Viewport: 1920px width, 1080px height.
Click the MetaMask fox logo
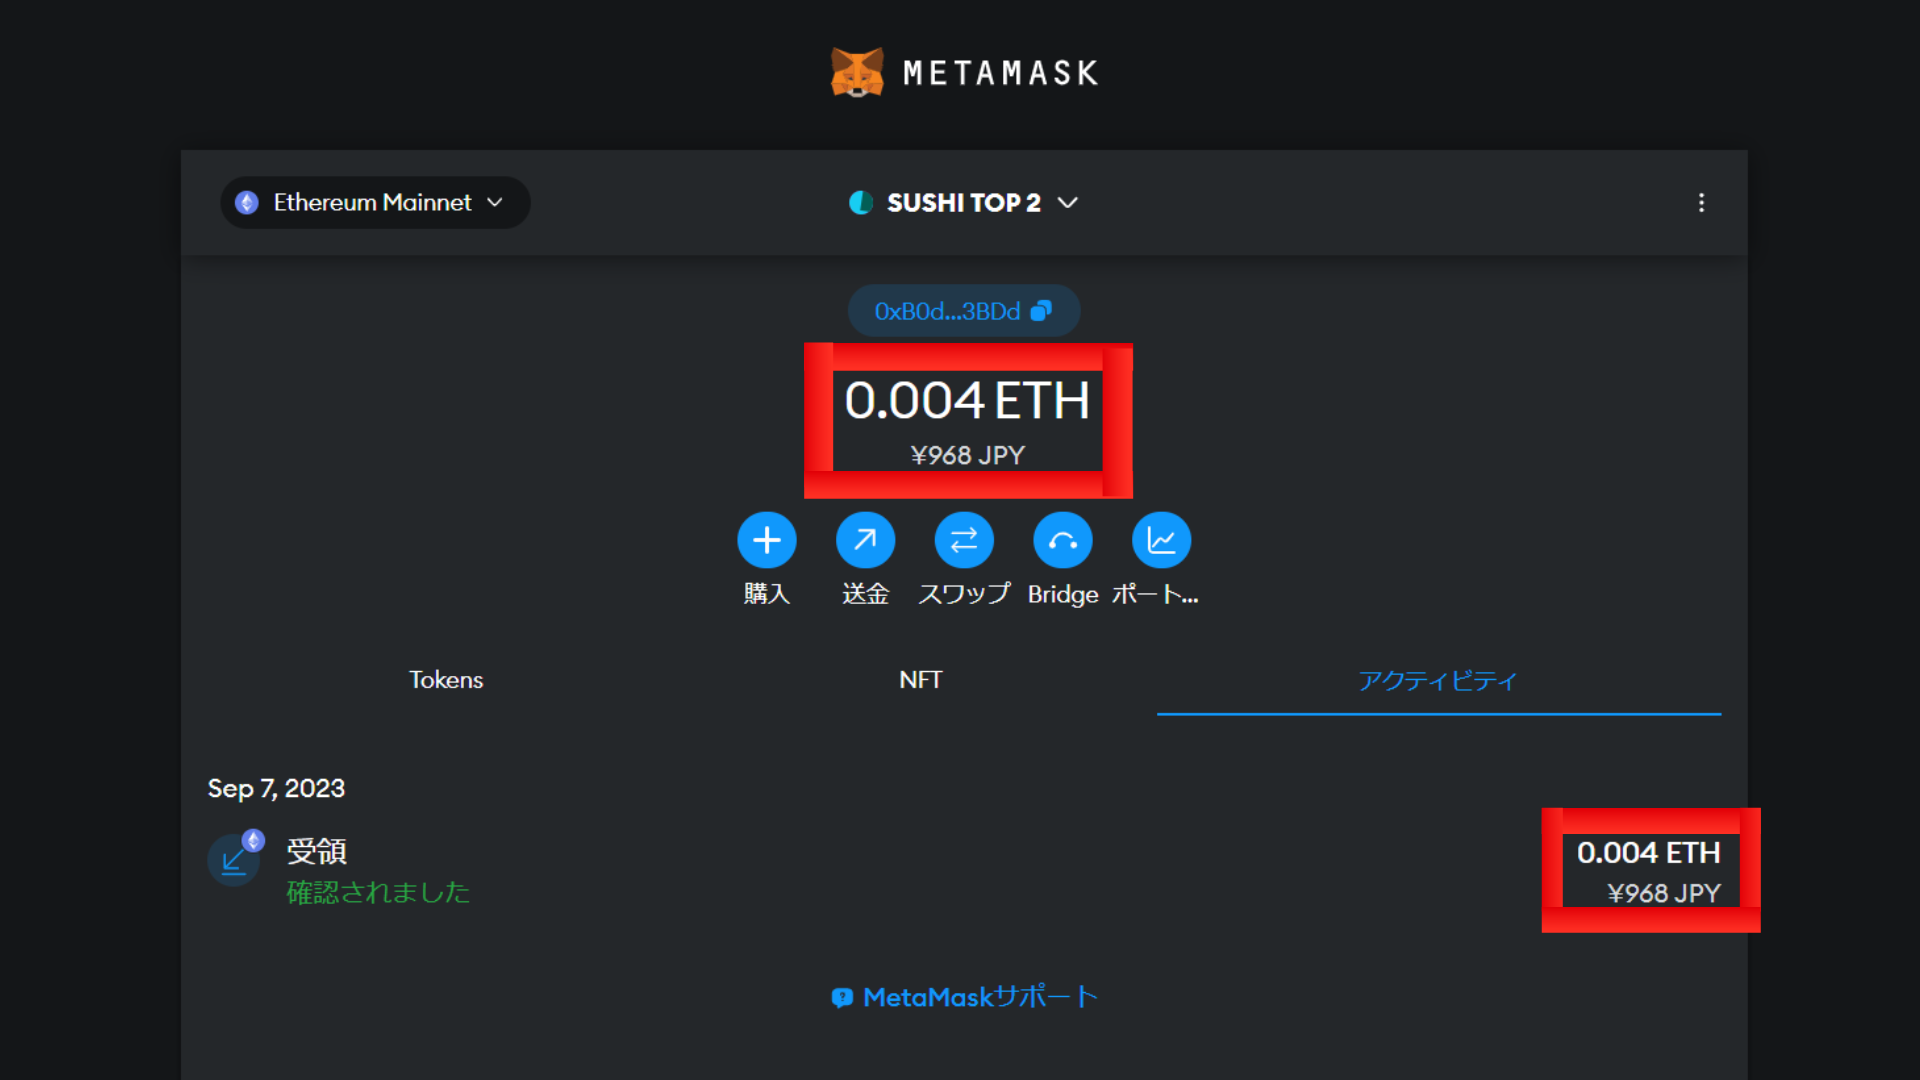857,72
